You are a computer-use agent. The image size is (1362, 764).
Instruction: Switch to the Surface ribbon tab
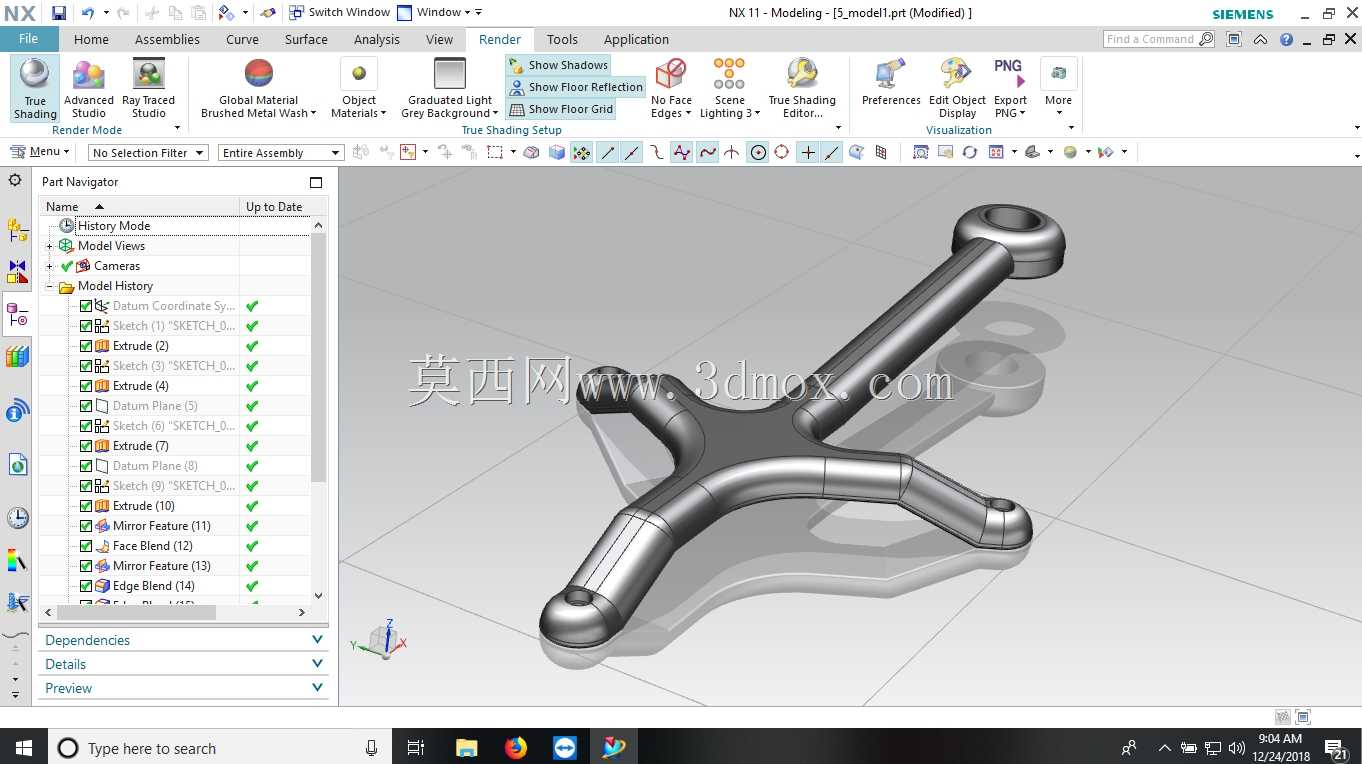pyautogui.click(x=306, y=40)
